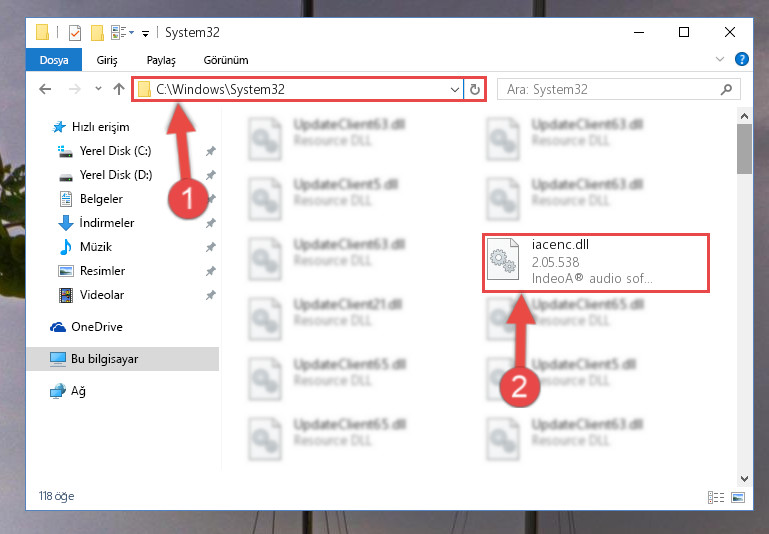Refresh the System32 folder view
This screenshot has width=769, height=534.
tap(475, 89)
